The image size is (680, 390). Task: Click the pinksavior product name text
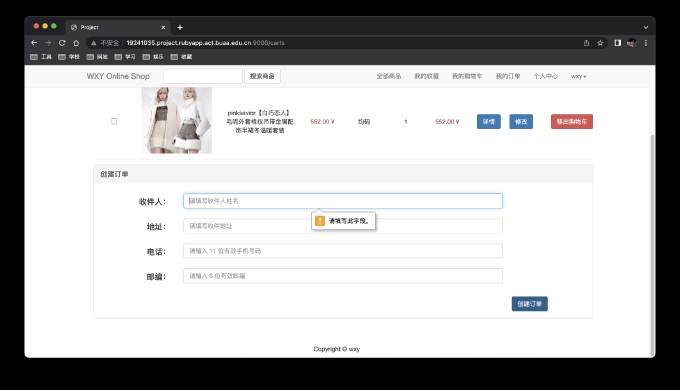(x=260, y=121)
